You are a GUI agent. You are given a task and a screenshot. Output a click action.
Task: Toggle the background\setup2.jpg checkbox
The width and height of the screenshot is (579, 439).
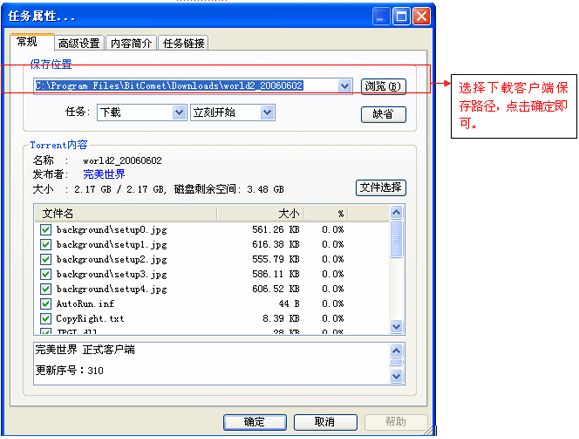coord(45,259)
